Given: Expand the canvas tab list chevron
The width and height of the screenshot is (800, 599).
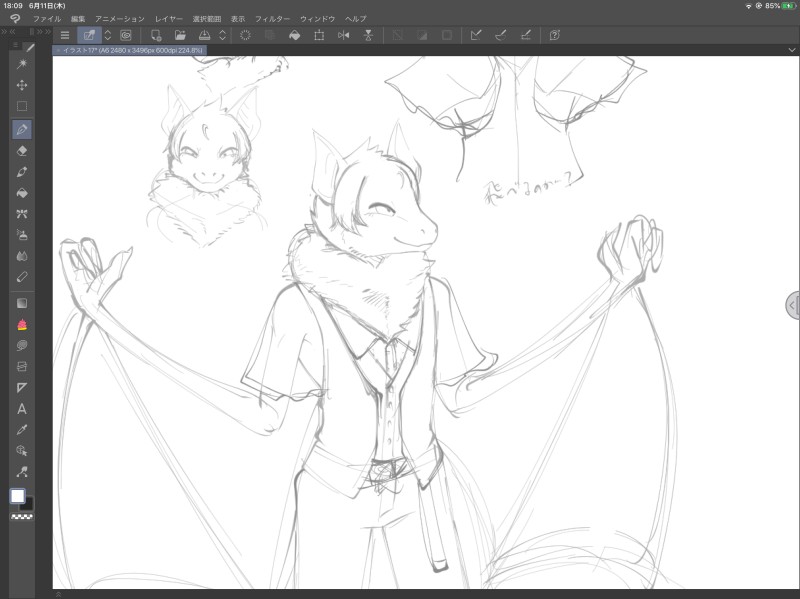Looking at the screenshot, I should [x=792, y=50].
